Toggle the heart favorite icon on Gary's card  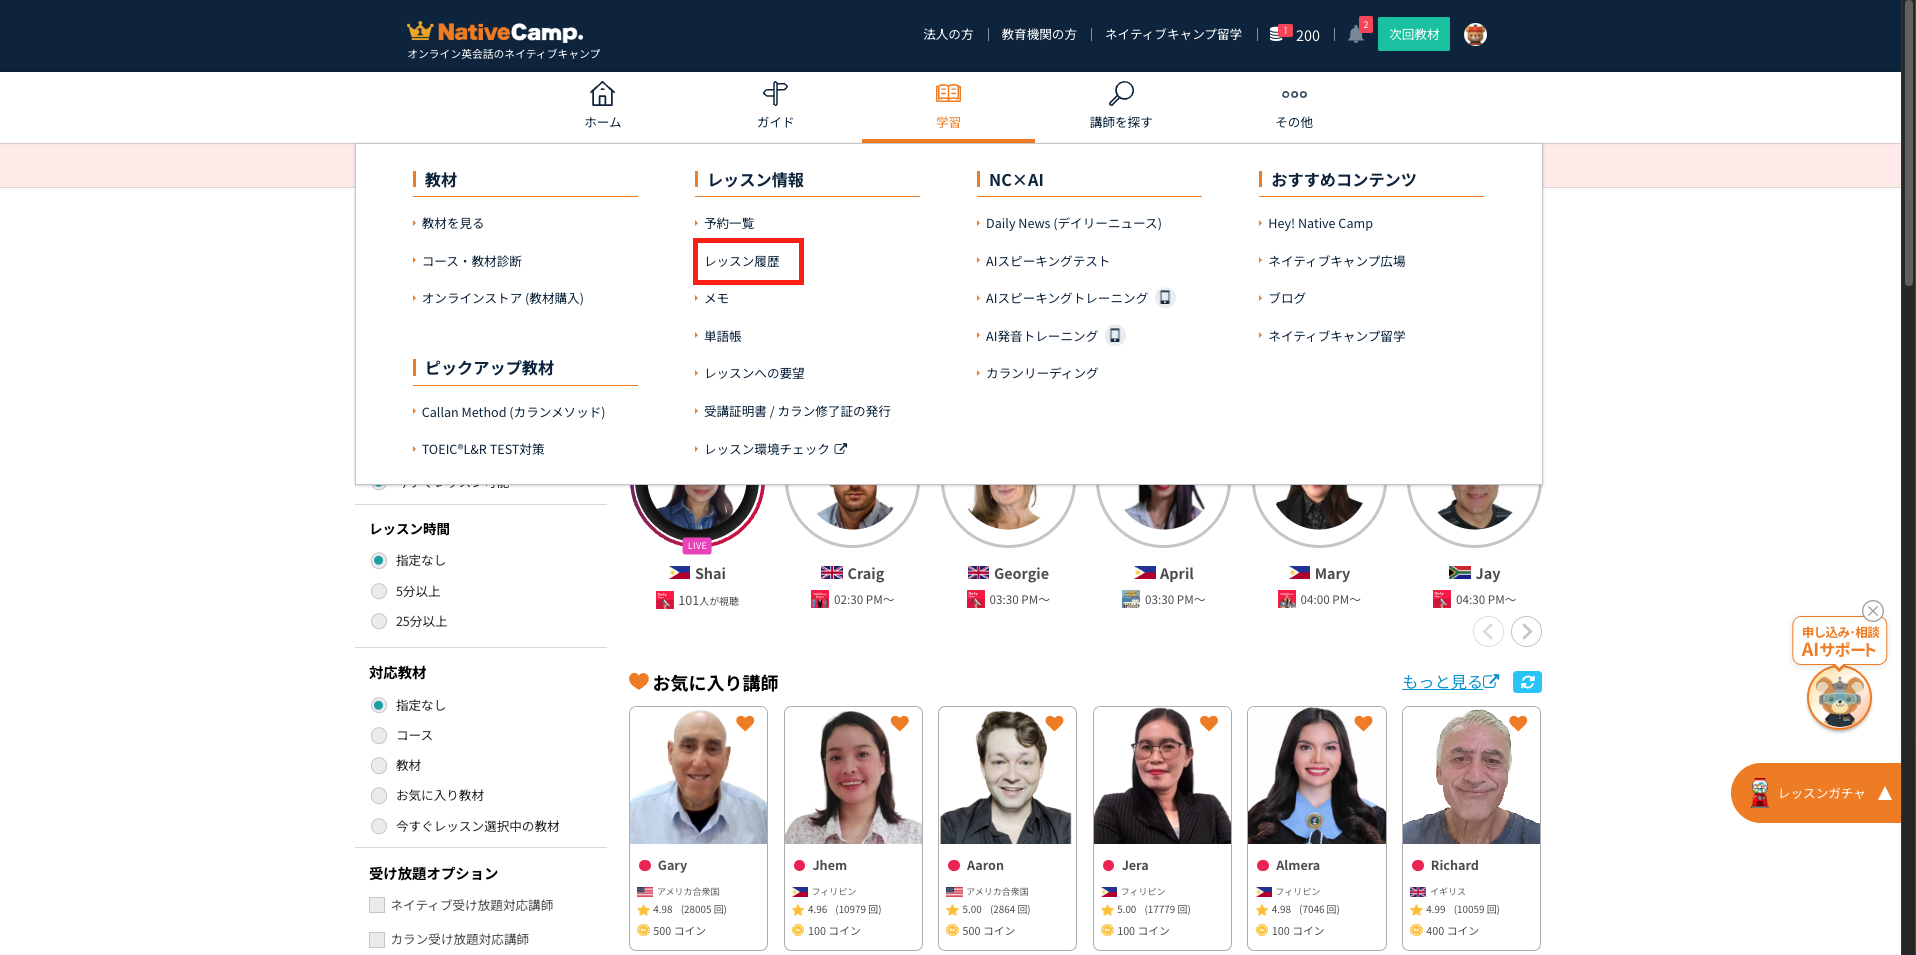pyautogui.click(x=745, y=723)
